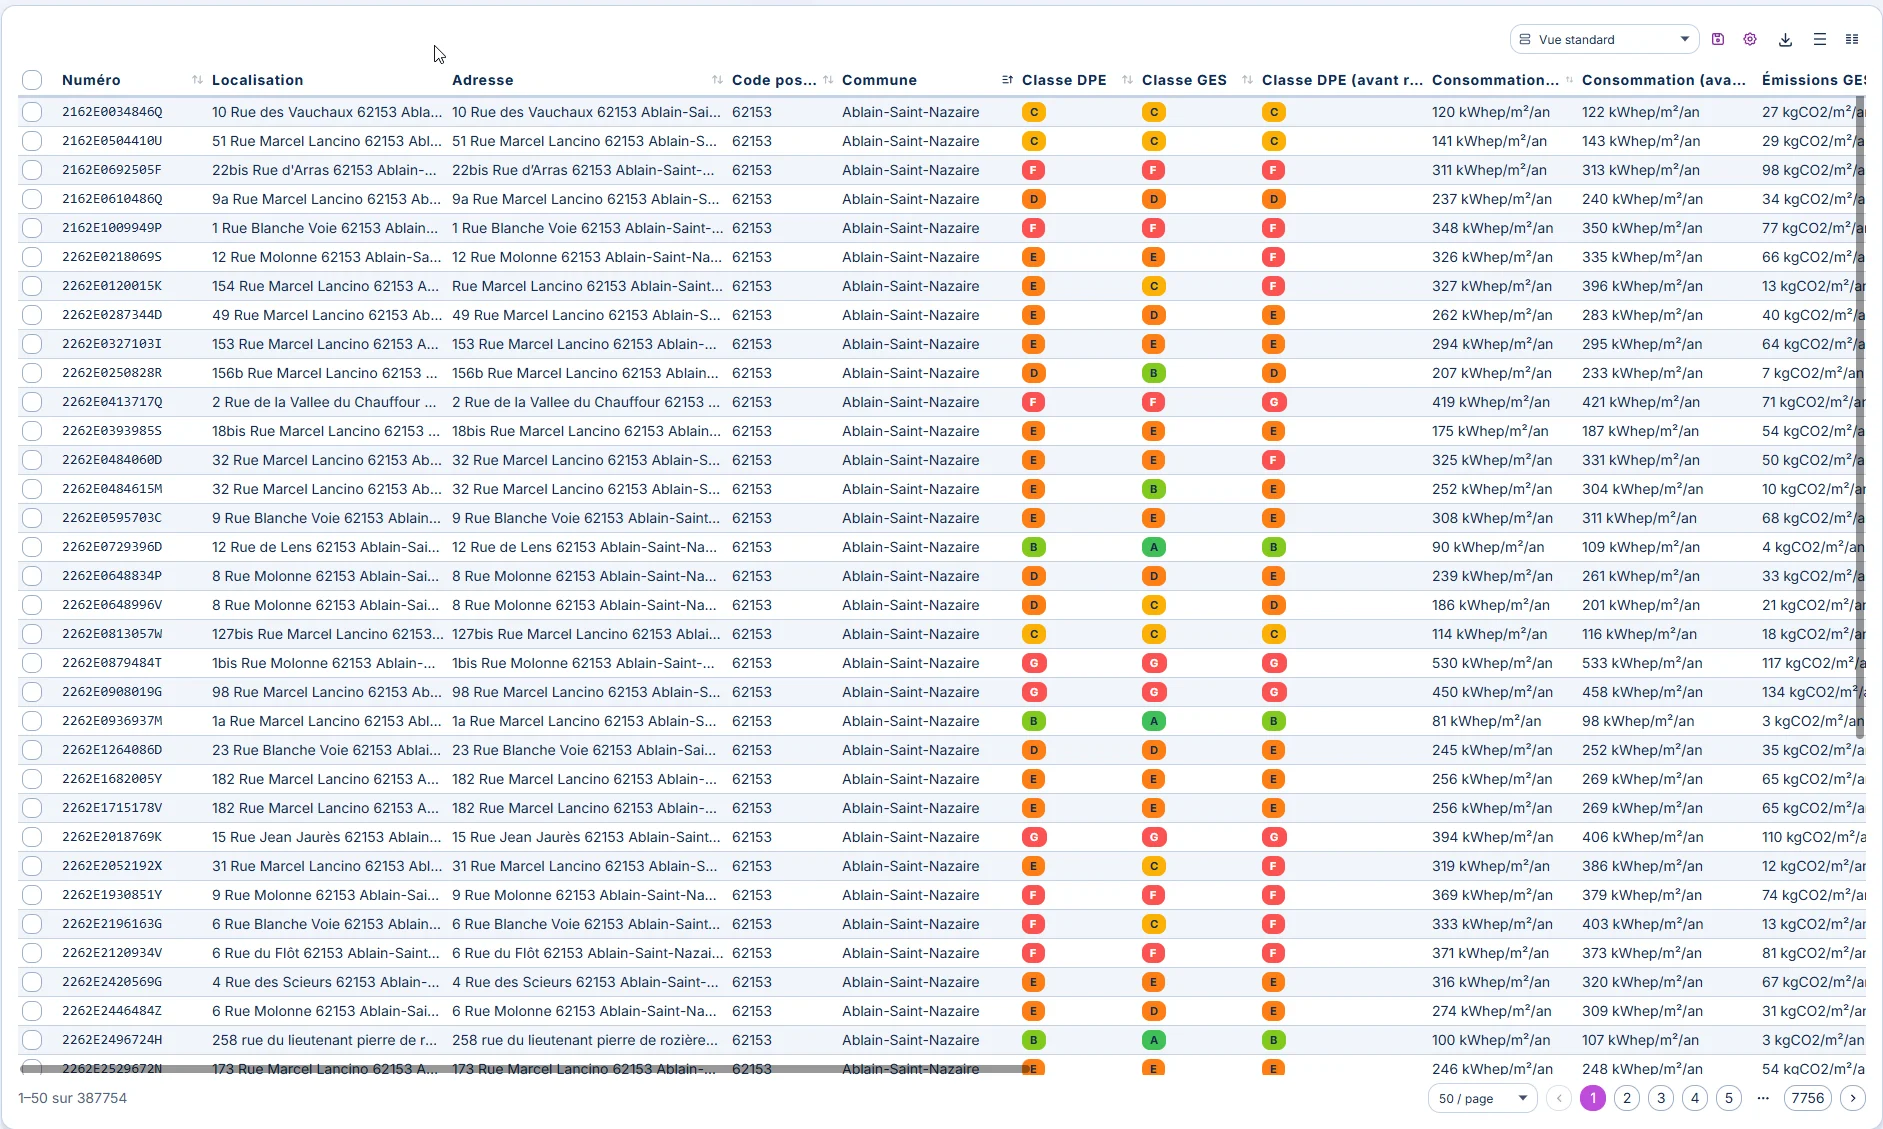Save the current view with the floppy icon

tap(1718, 39)
